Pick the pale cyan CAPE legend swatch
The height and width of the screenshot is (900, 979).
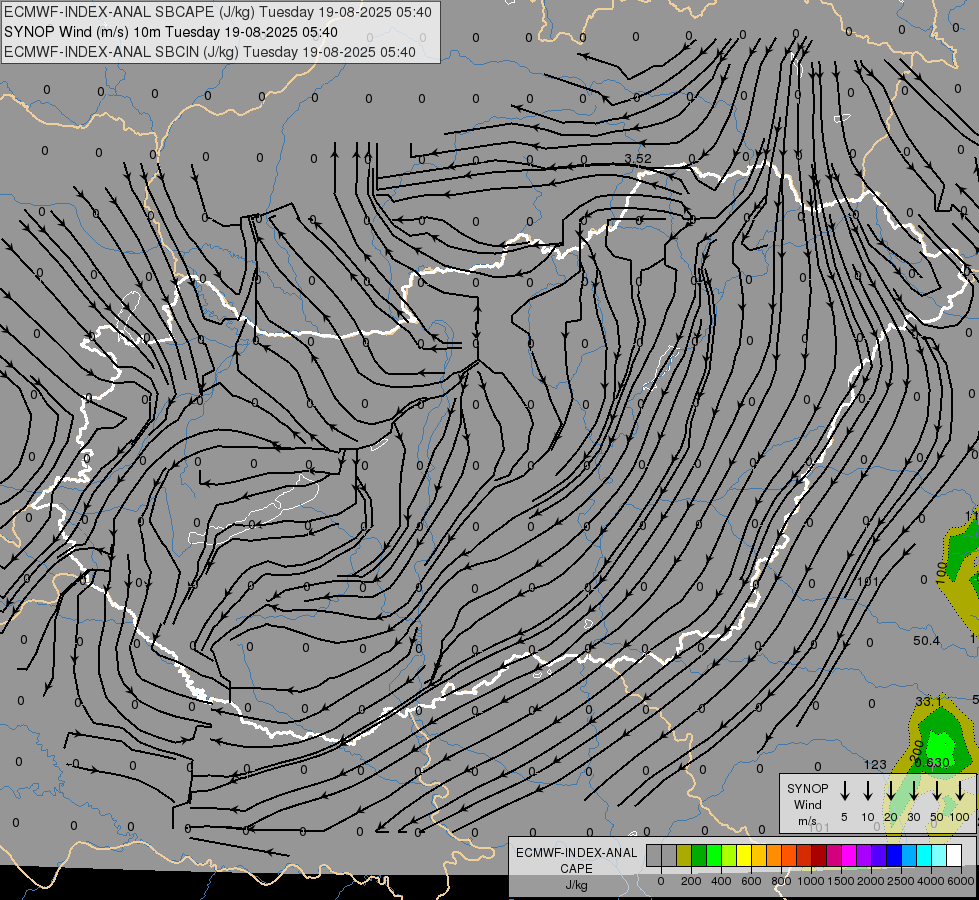click(938, 855)
